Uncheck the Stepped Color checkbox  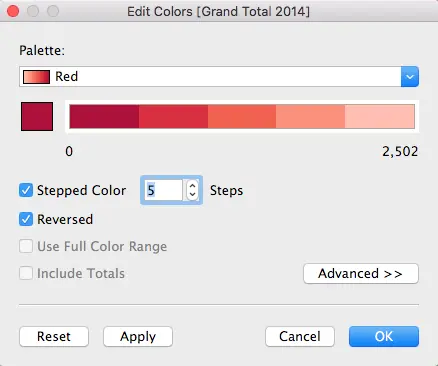coord(26,190)
